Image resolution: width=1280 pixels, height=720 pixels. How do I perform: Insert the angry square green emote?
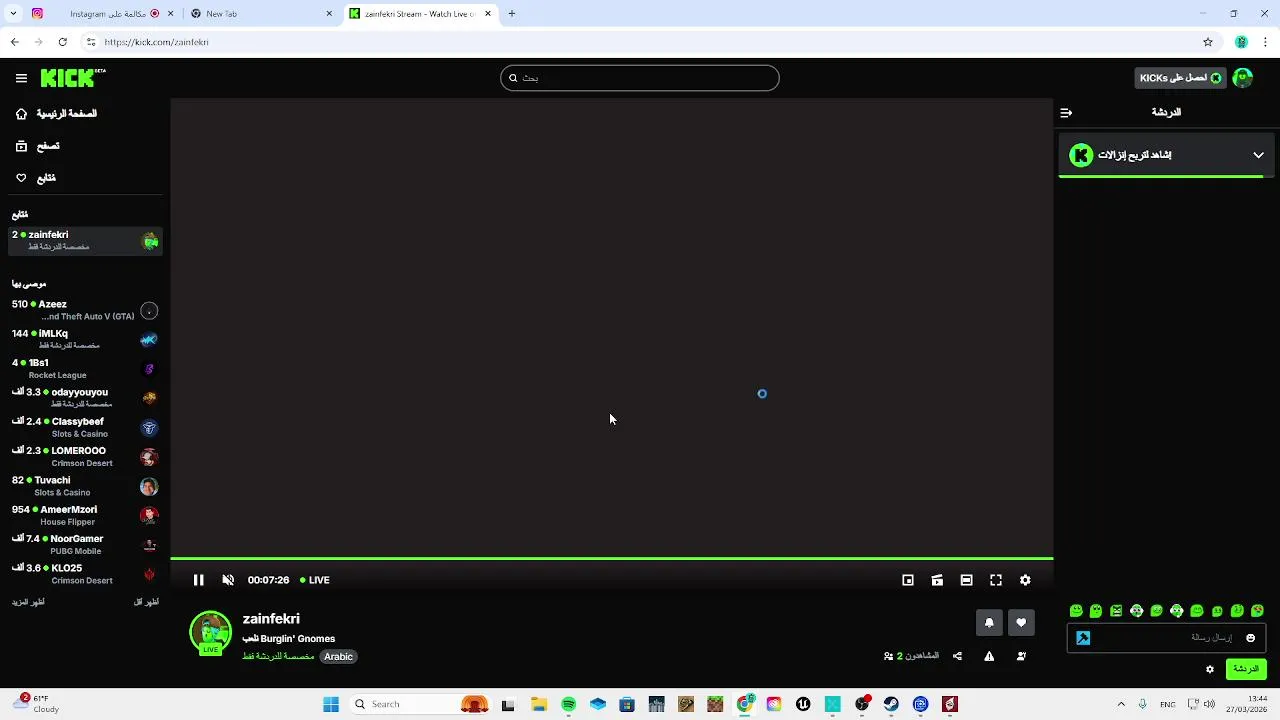(x=1116, y=611)
